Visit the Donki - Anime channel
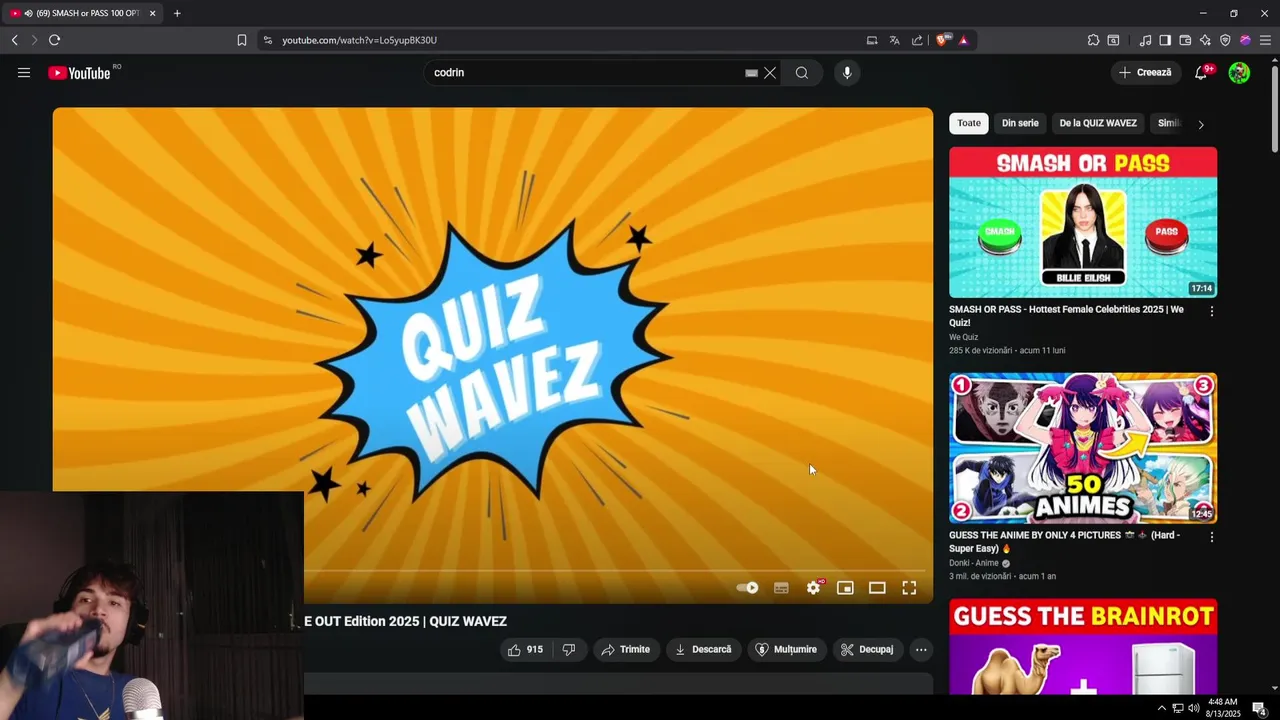 pyautogui.click(x=974, y=563)
